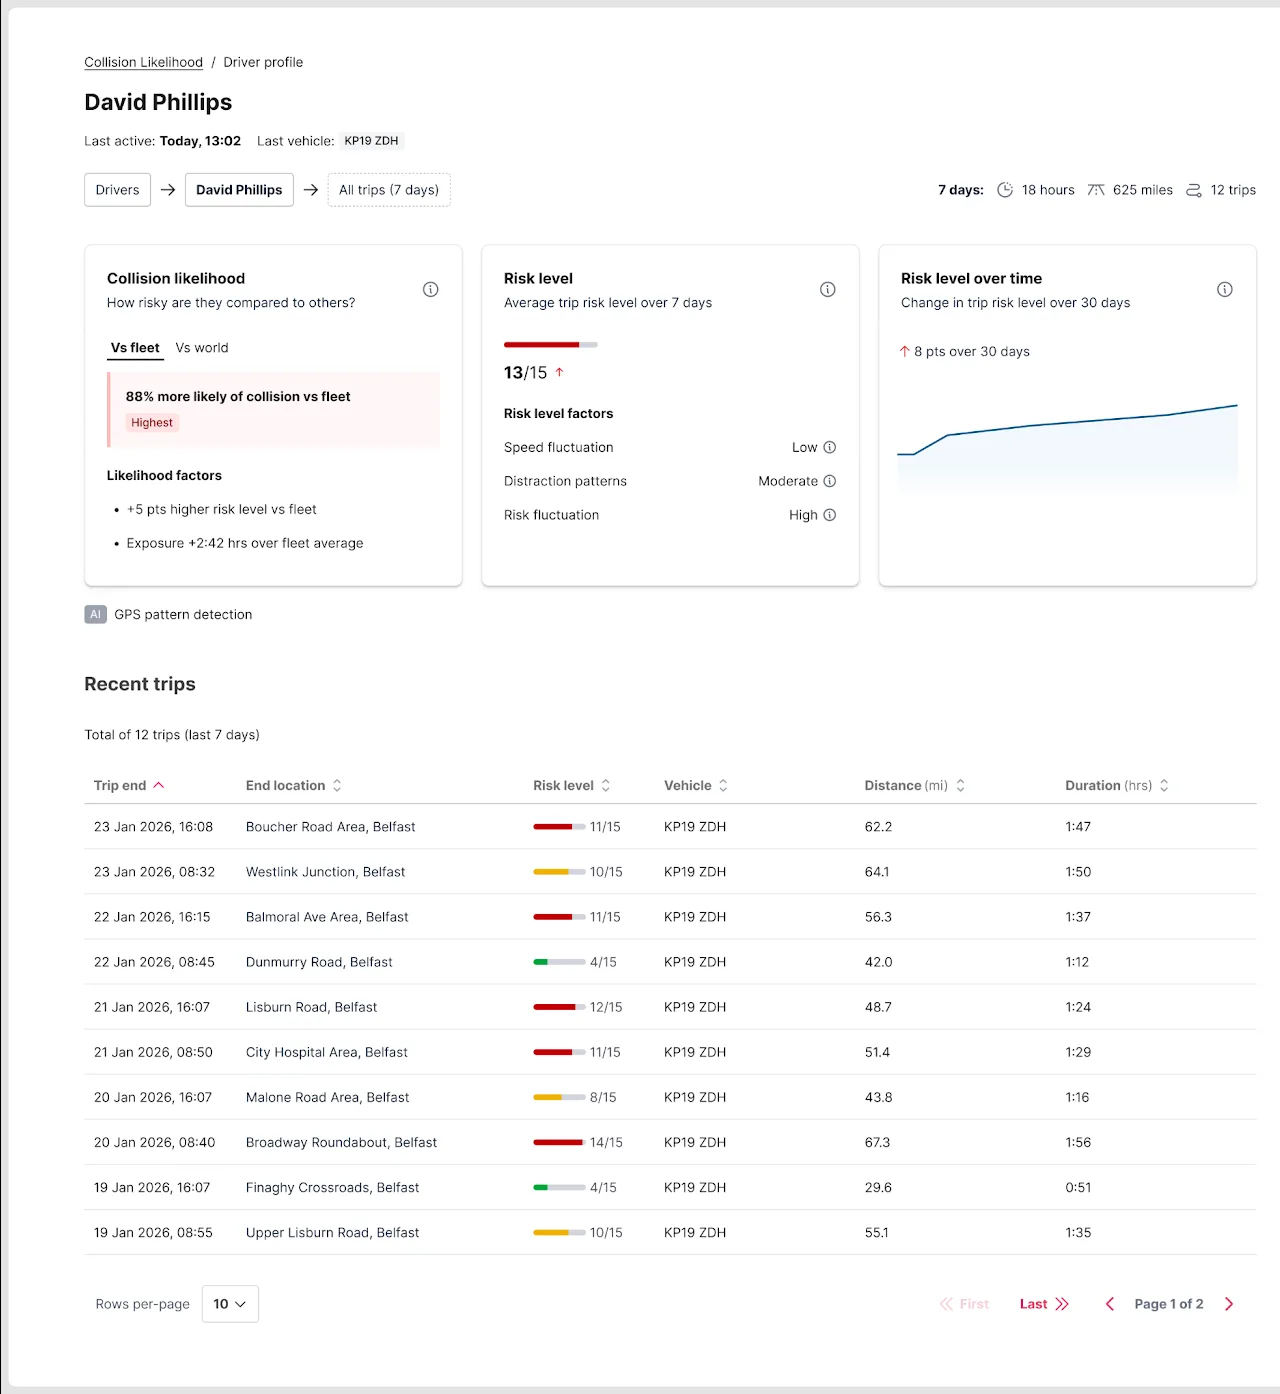1280x1394 pixels.
Task: Sort table by Vehicle column
Action: pos(696,786)
